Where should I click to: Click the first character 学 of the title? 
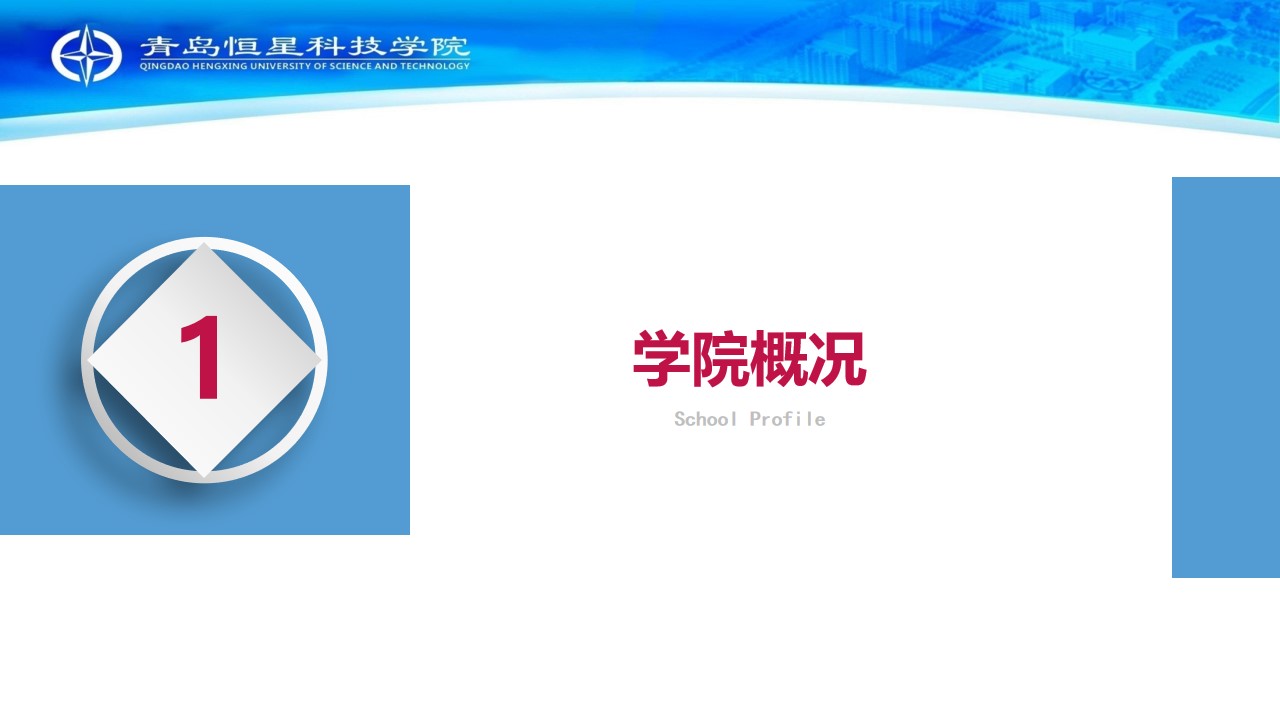click(662, 359)
